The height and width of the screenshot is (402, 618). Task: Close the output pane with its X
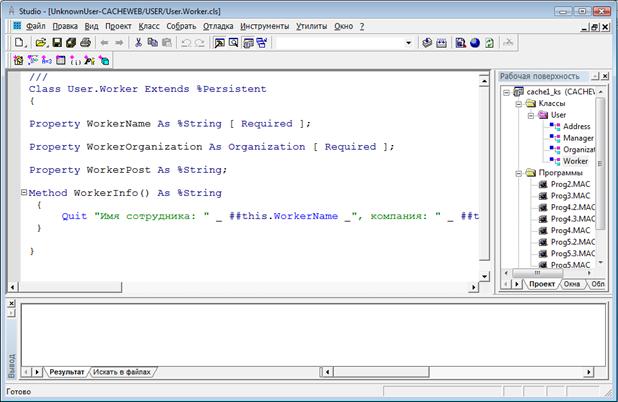pos(11,303)
